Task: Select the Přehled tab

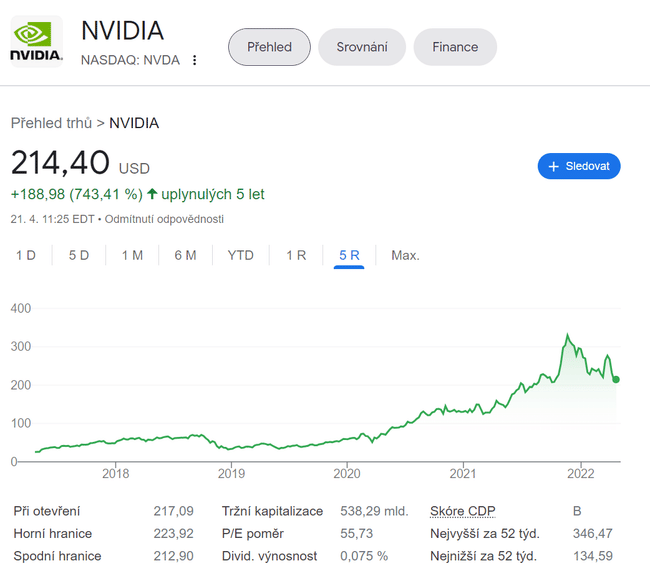Action: click(269, 47)
